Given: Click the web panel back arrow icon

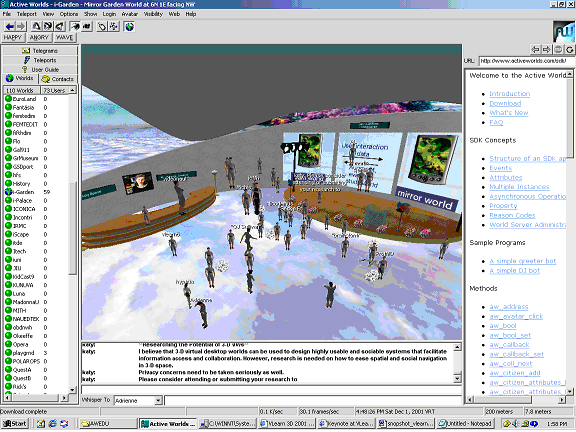Looking at the screenshot, I should tap(536, 49).
